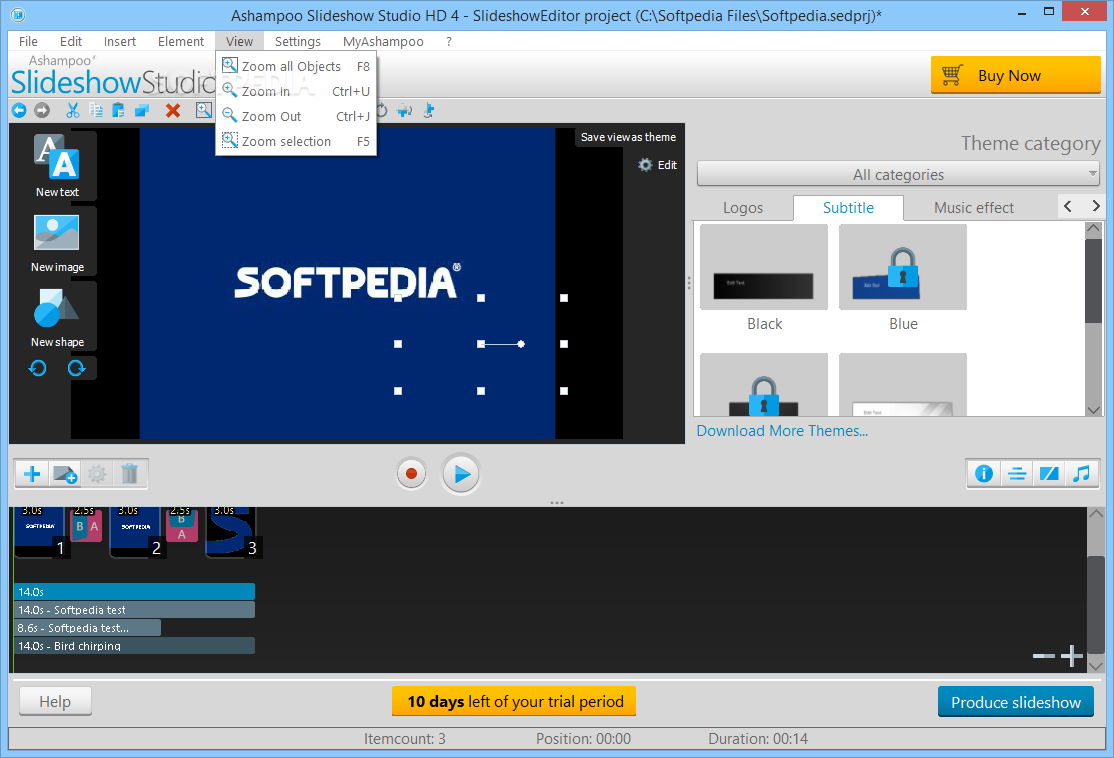Click Save view as theme button
The width and height of the screenshot is (1114, 758).
tap(628, 137)
